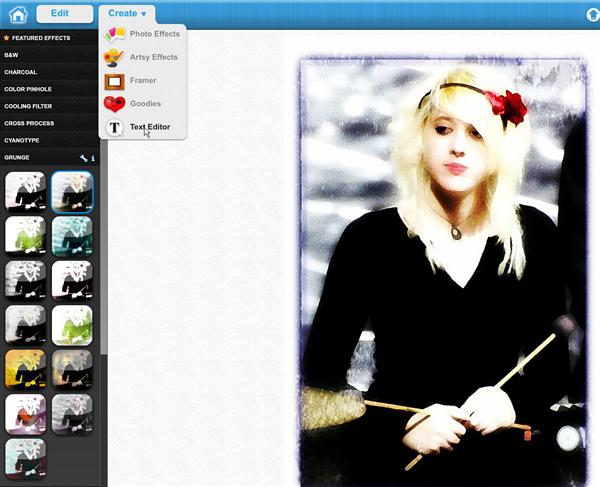
Task: Expand Featured Effects category
Action: (x=49, y=38)
